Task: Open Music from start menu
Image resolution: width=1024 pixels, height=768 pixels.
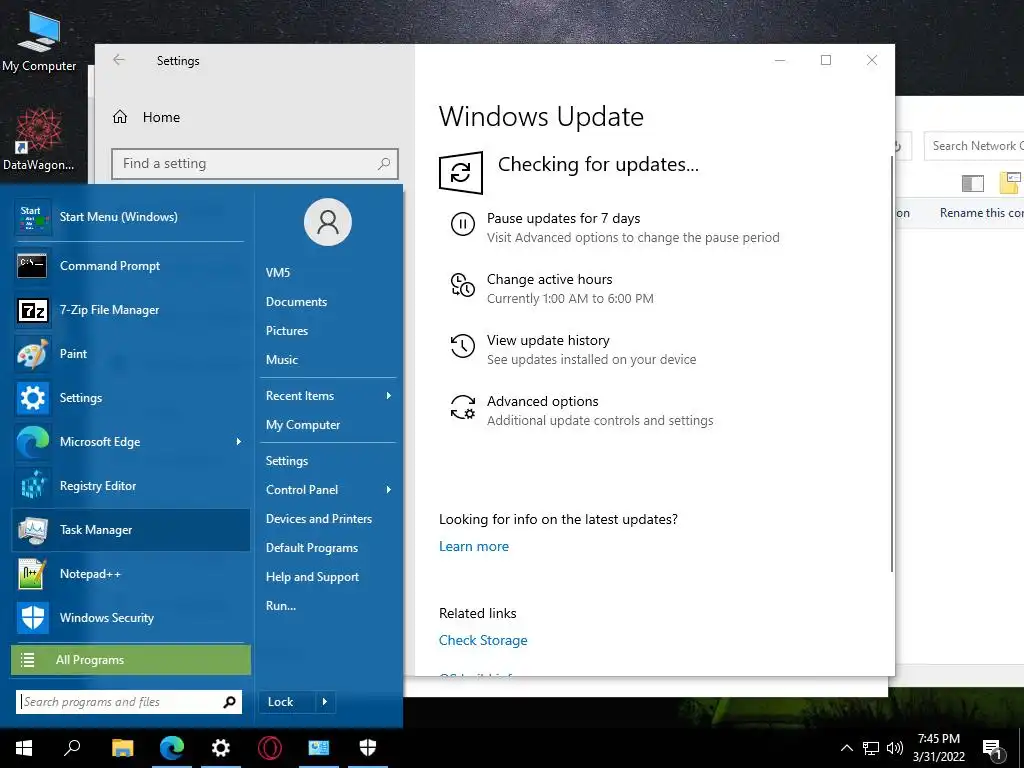Action: click(281, 360)
